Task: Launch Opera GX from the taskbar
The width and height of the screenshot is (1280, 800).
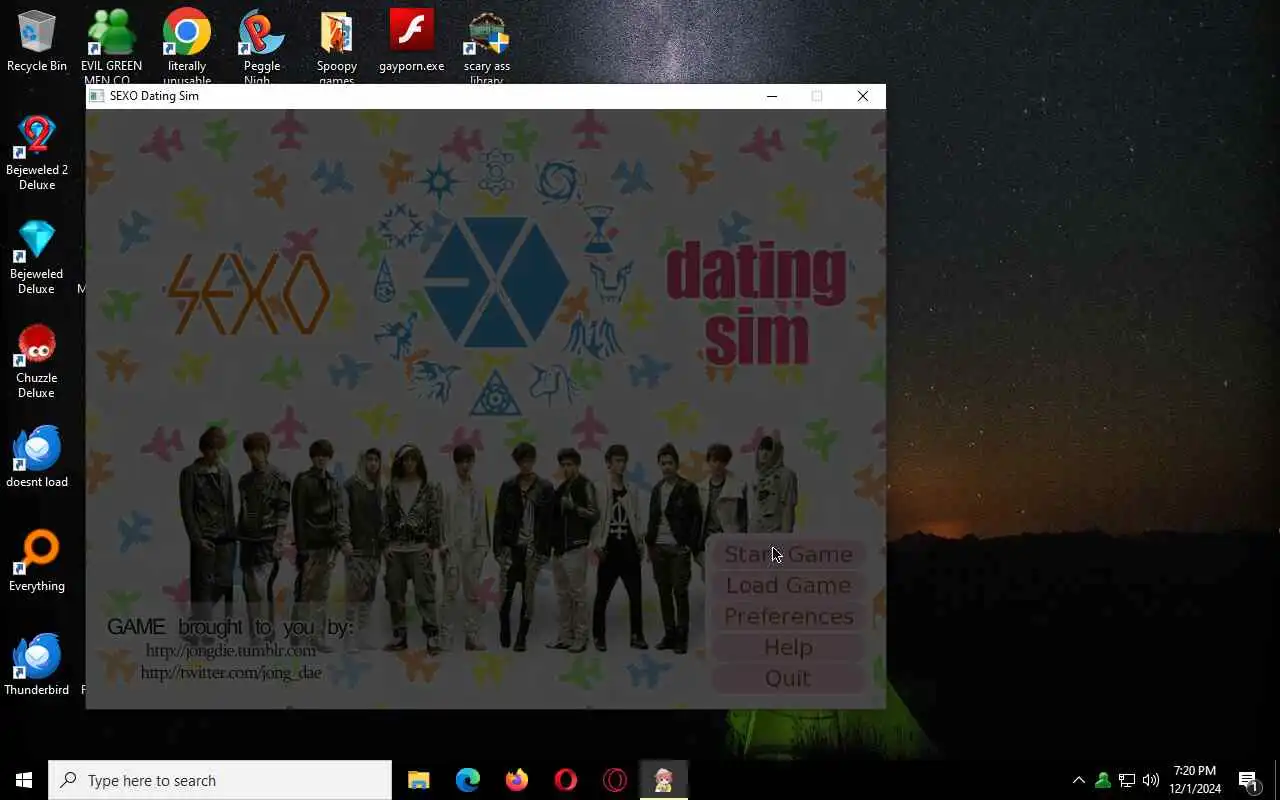Action: coord(614,780)
